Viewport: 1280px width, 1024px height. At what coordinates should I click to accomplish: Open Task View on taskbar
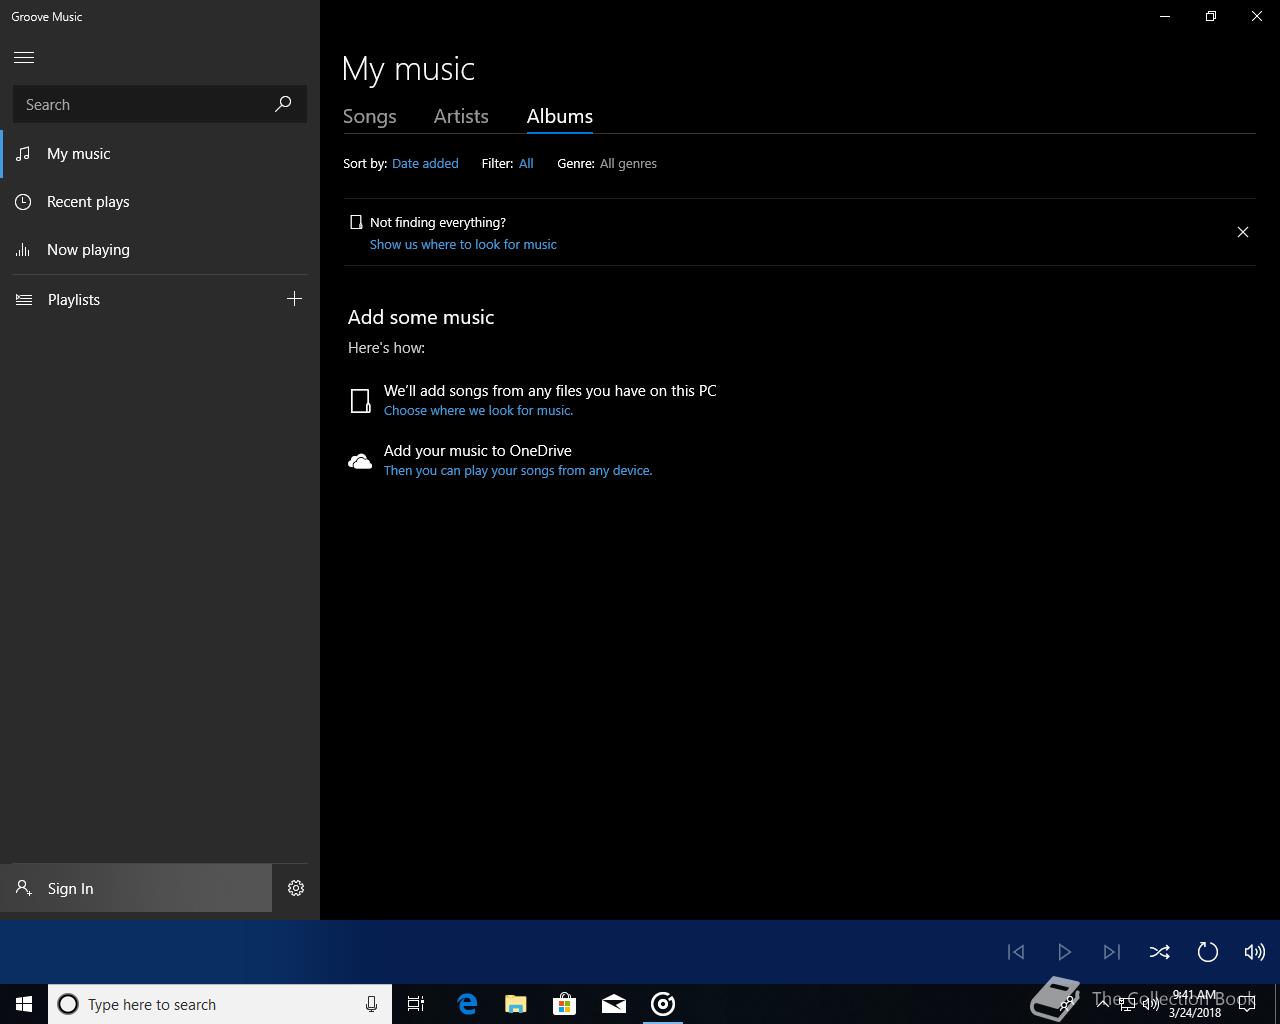coord(416,1004)
